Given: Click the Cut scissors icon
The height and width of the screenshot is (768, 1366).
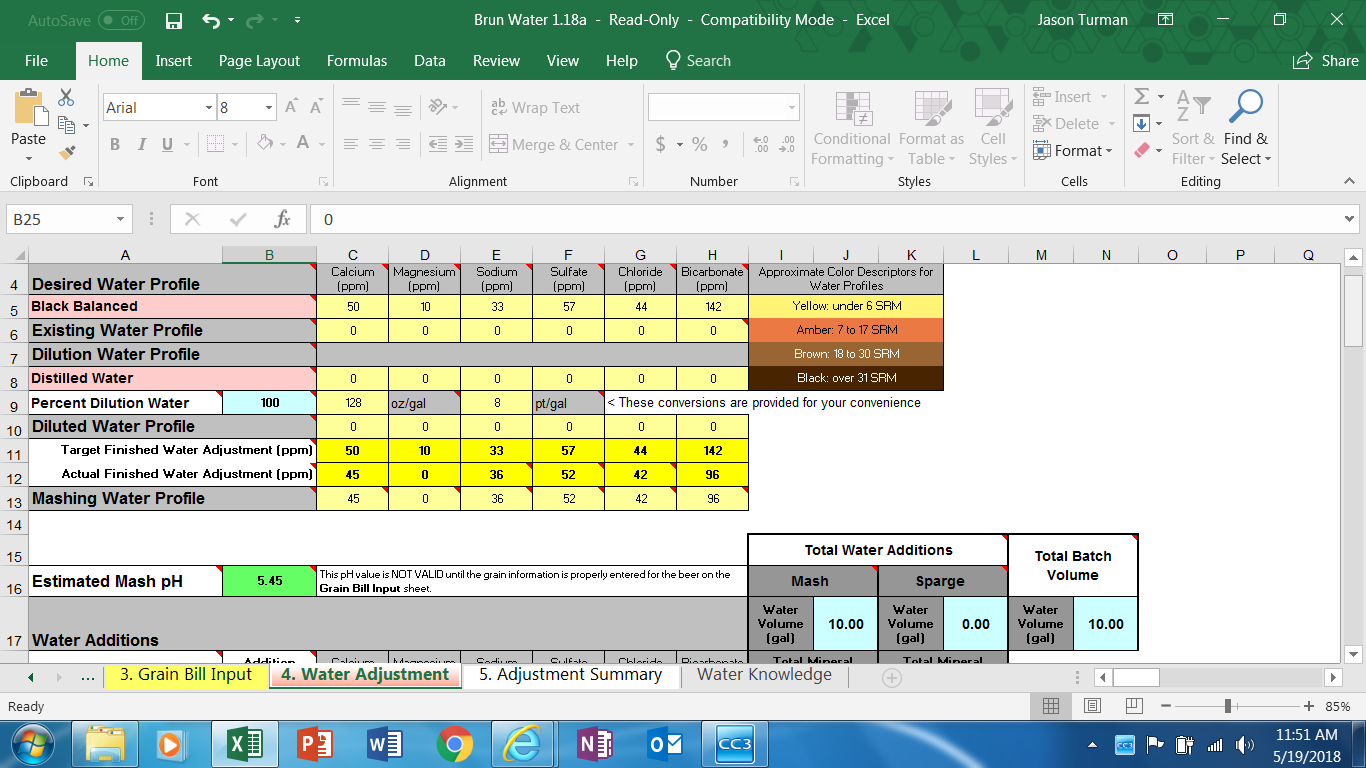Looking at the screenshot, I should tap(66, 97).
